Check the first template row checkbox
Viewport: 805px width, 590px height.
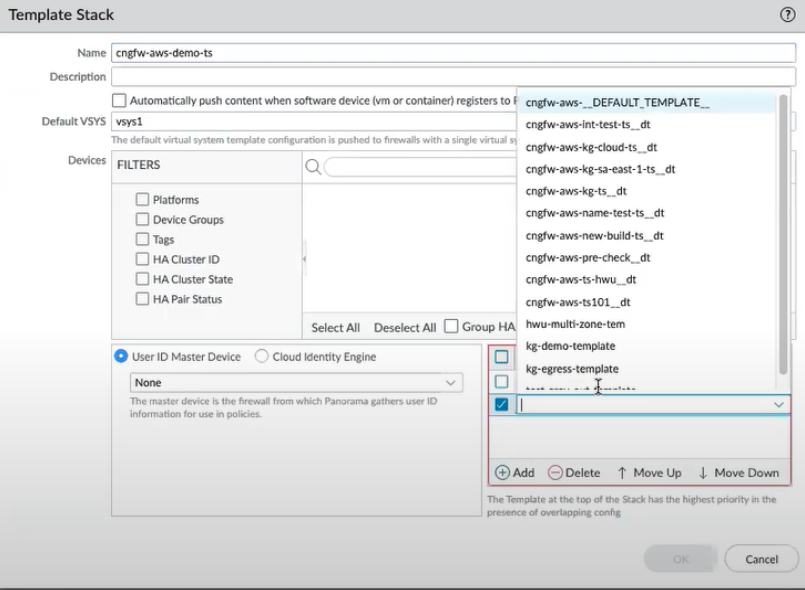(501, 357)
